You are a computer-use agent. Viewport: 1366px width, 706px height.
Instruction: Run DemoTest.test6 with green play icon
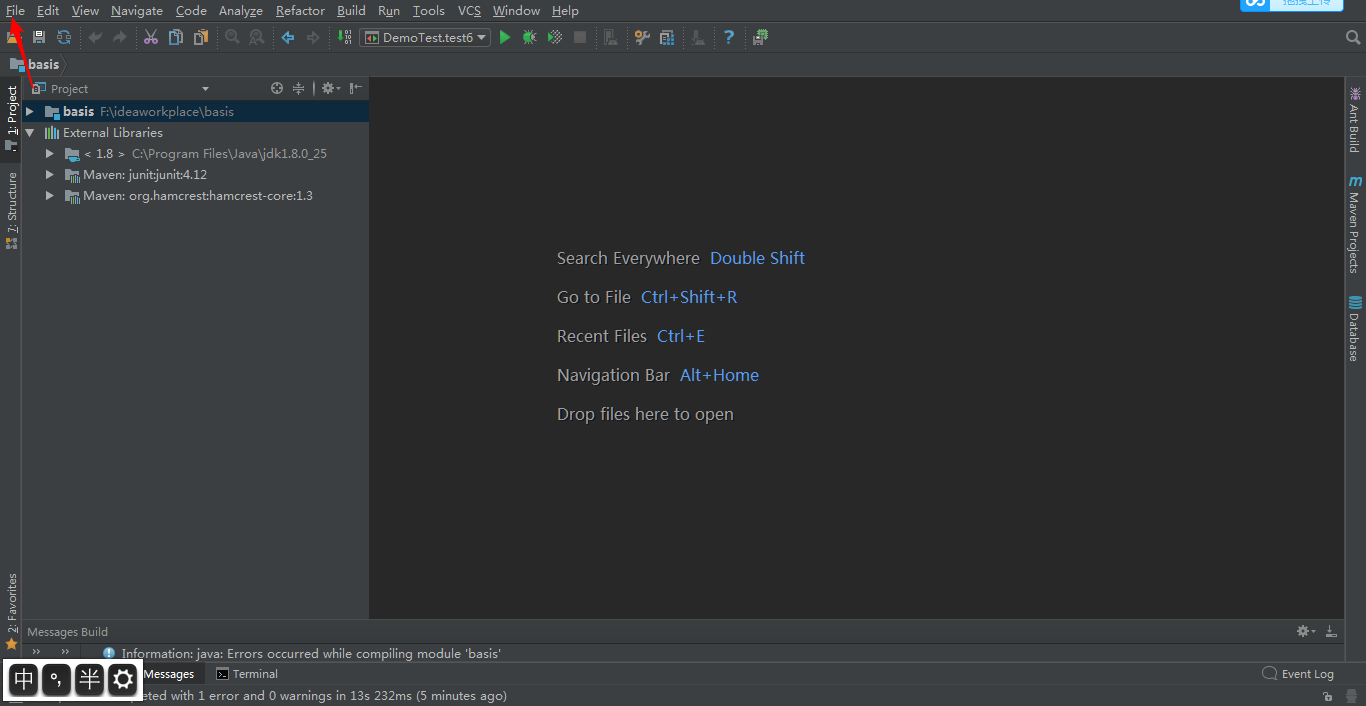pos(505,37)
